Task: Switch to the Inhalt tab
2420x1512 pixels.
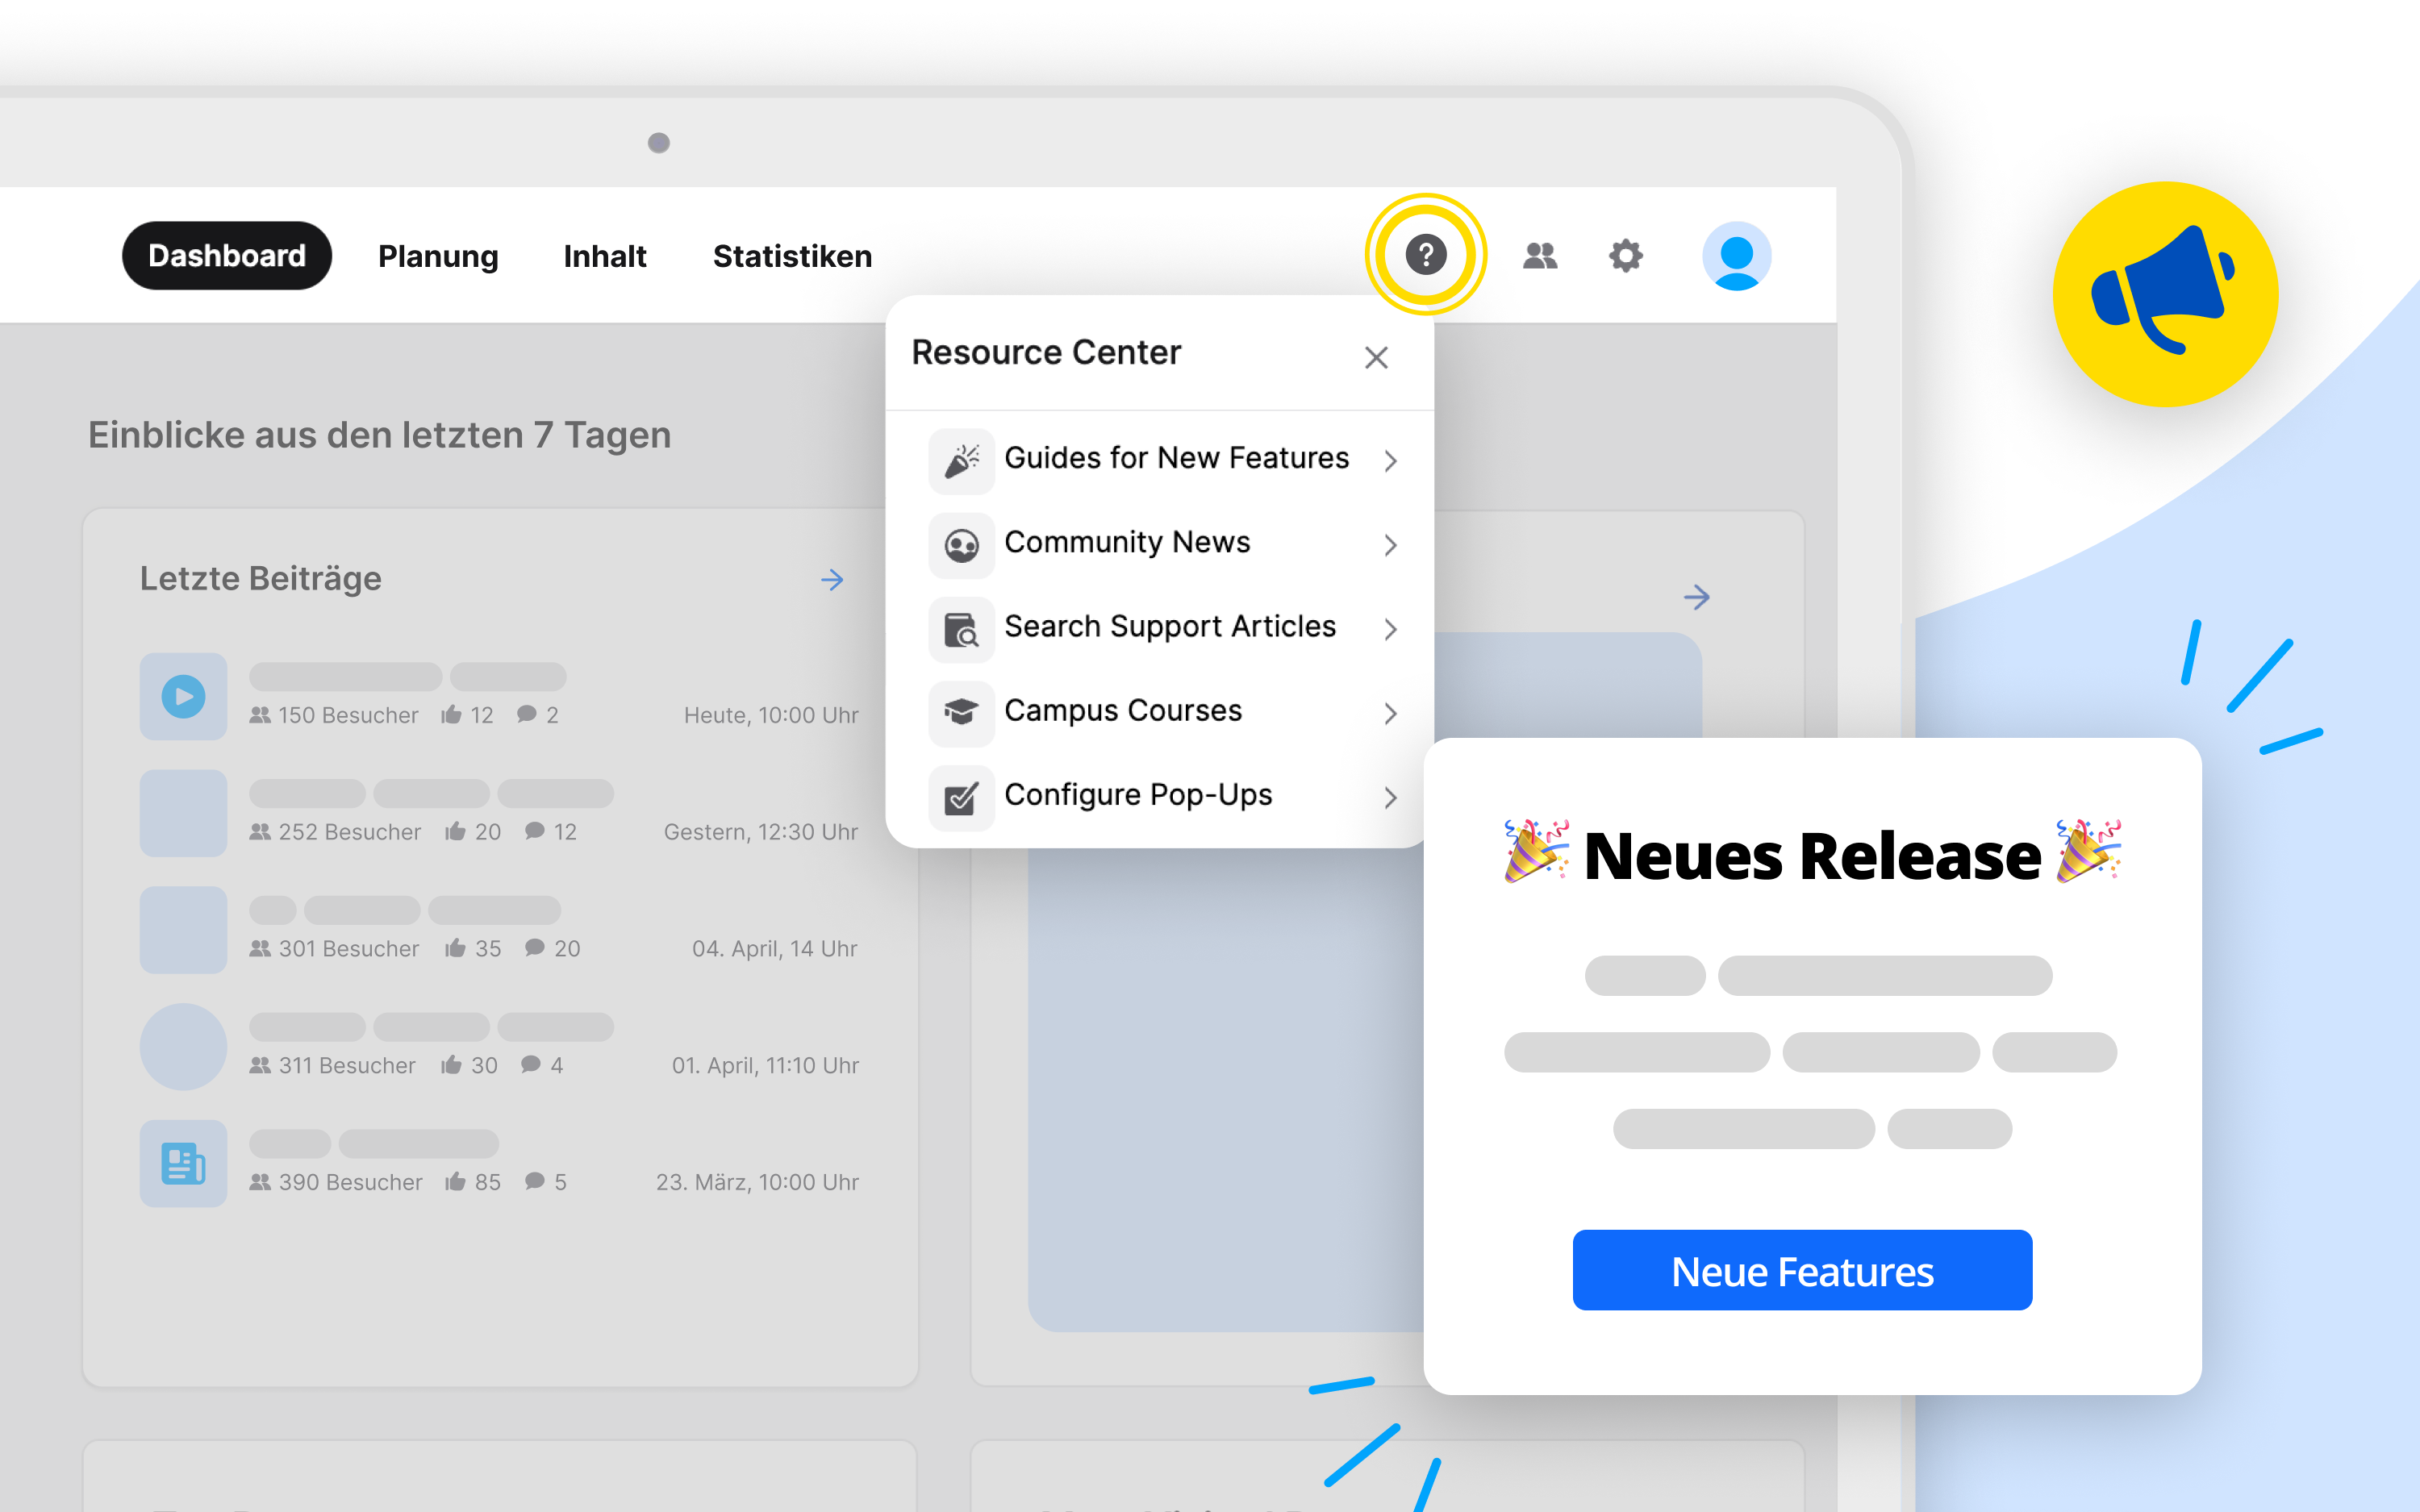Action: tap(604, 257)
